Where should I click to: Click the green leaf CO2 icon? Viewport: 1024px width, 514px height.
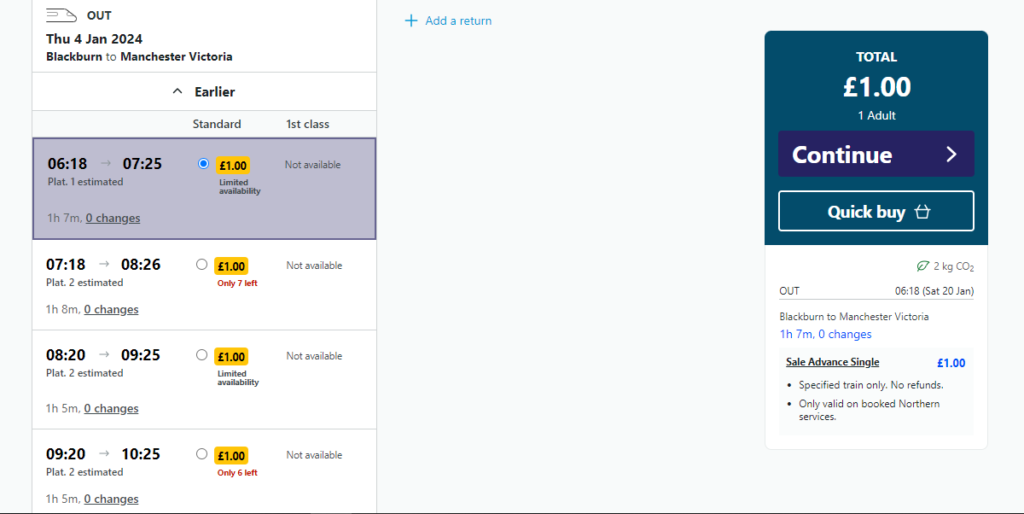tap(923, 267)
